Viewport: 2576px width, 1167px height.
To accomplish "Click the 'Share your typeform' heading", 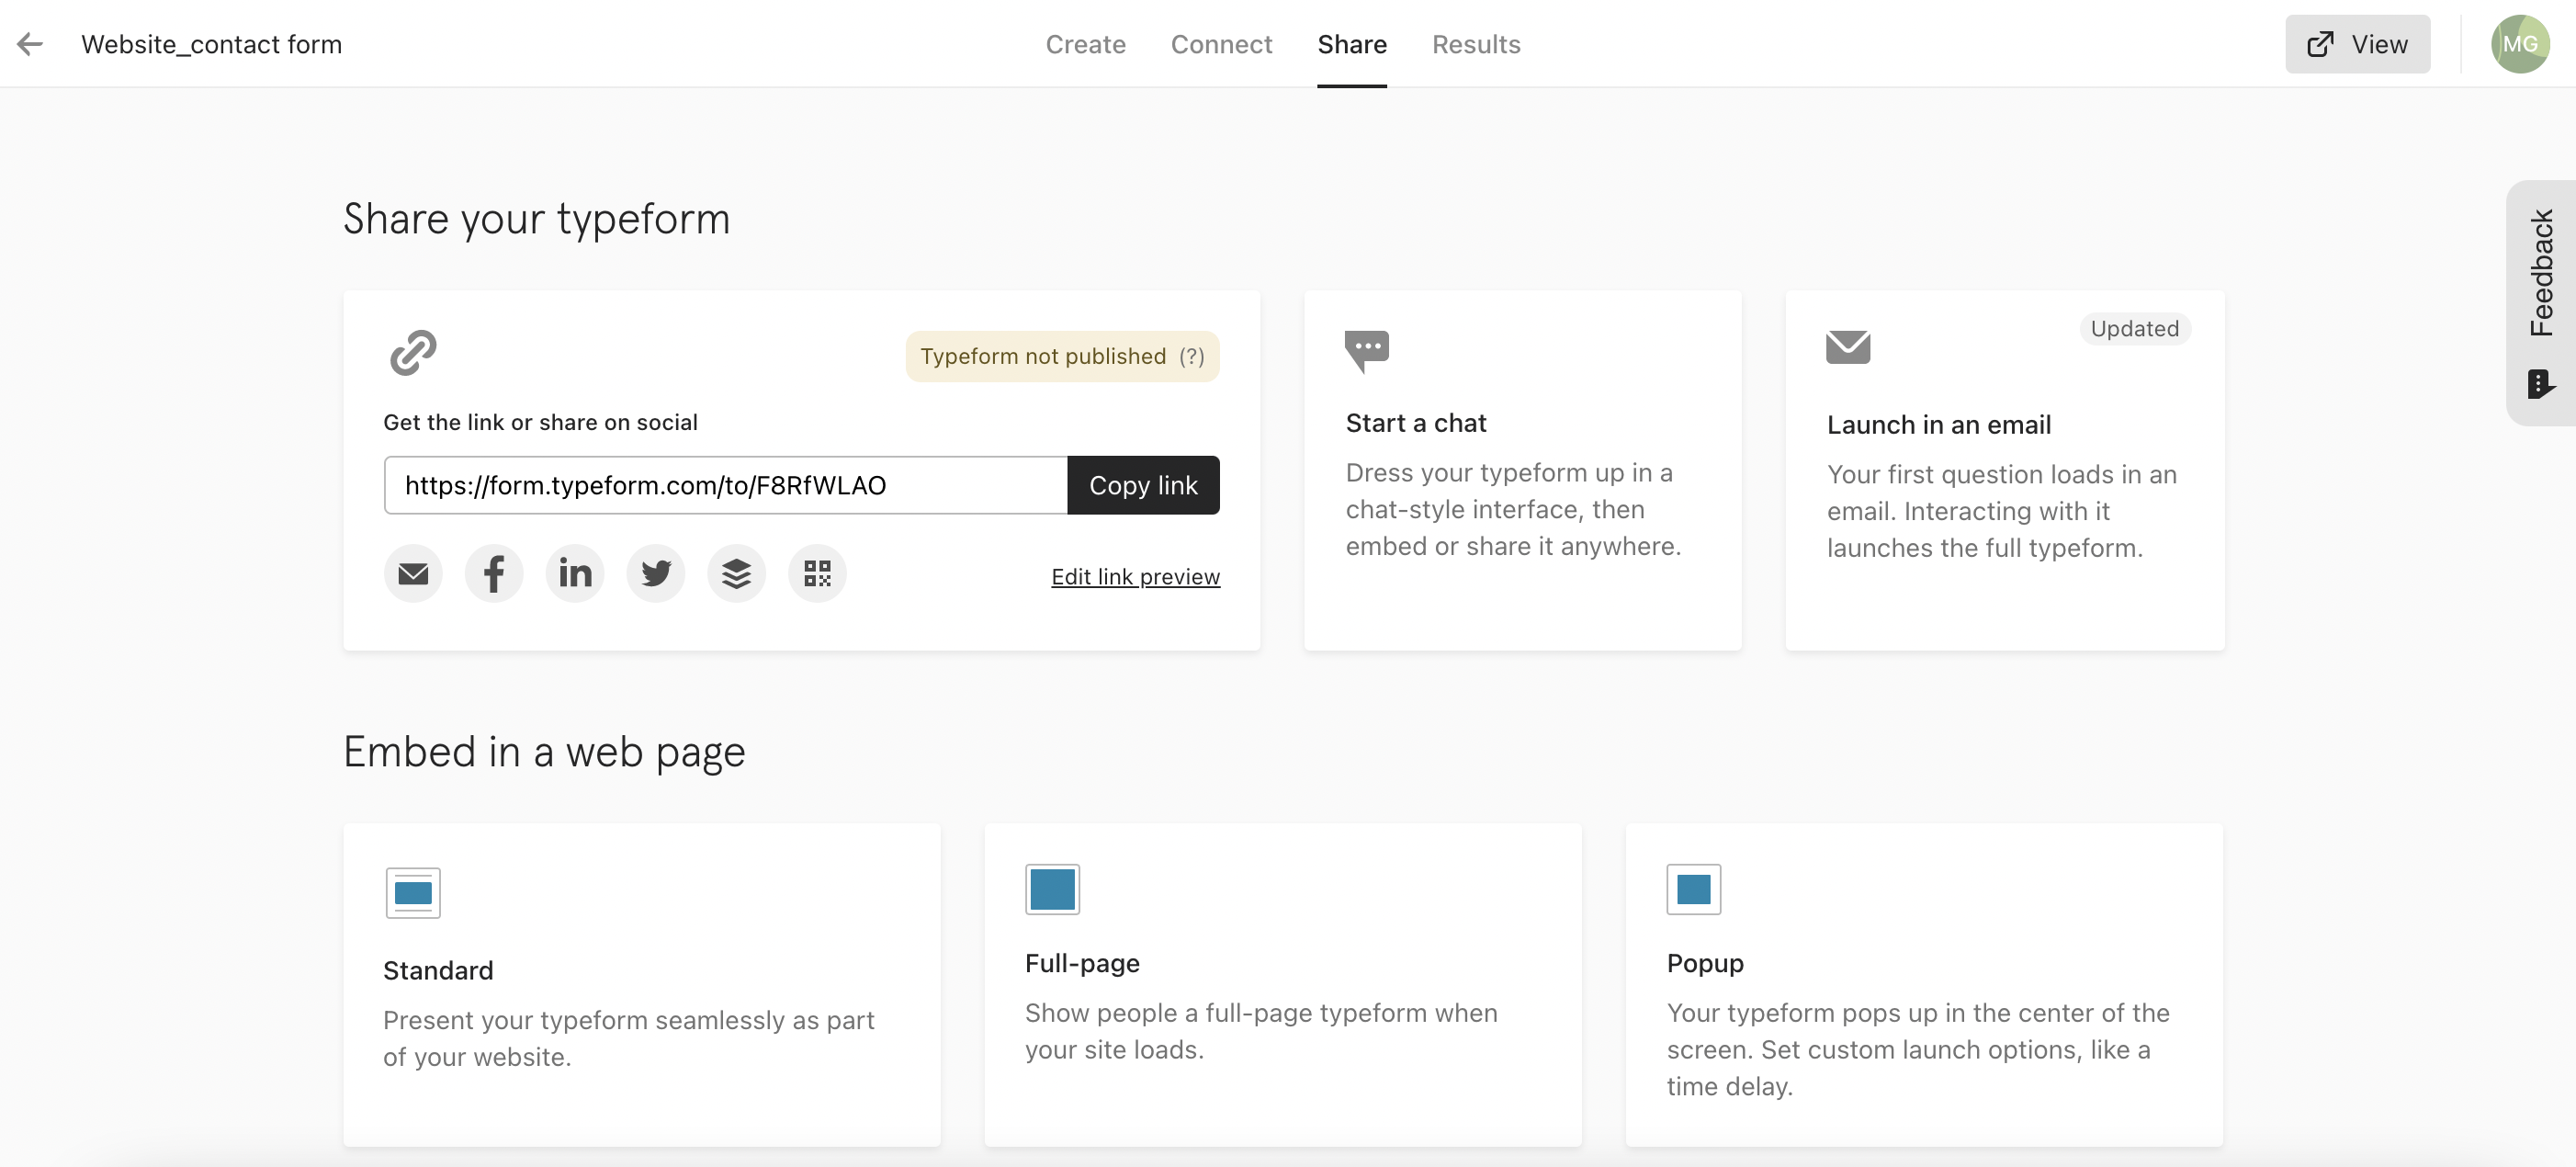I will 536,219.
